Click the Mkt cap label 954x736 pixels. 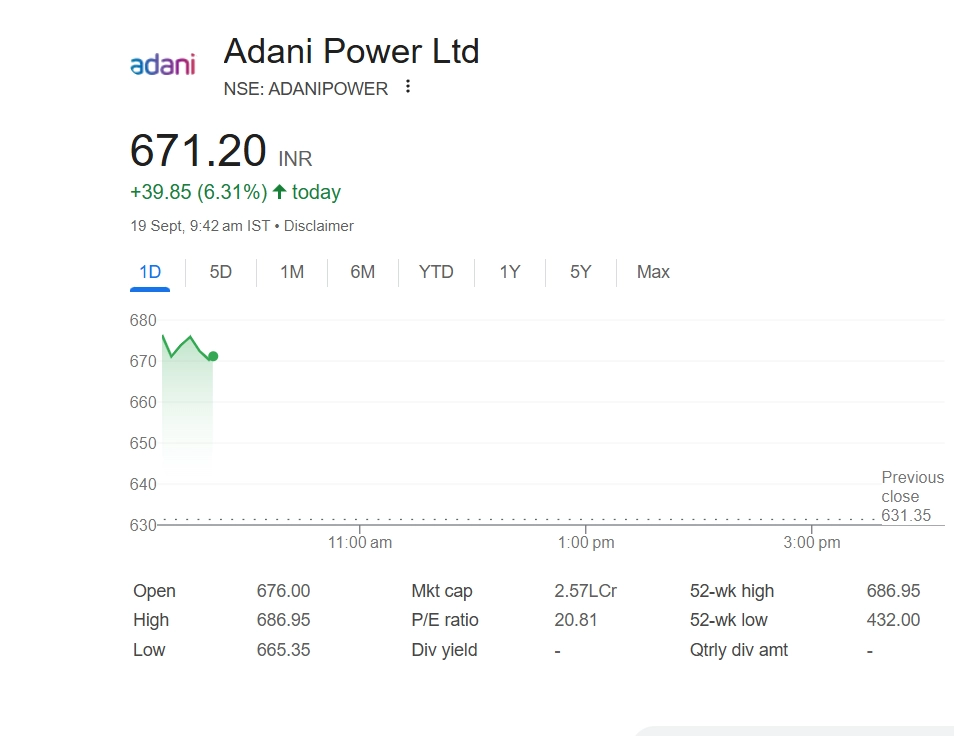[x=442, y=591]
